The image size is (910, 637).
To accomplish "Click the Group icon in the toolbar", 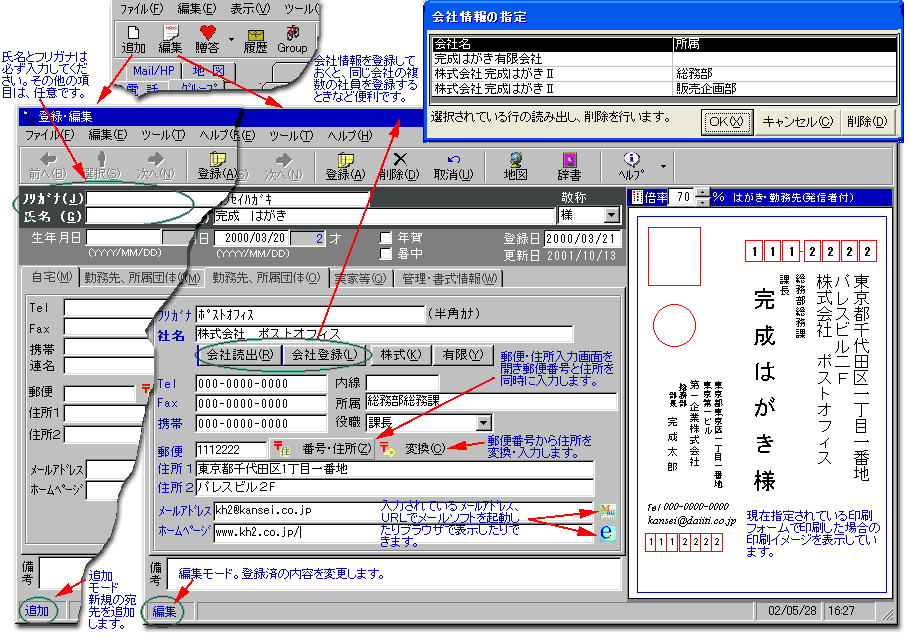I will 292,39.
